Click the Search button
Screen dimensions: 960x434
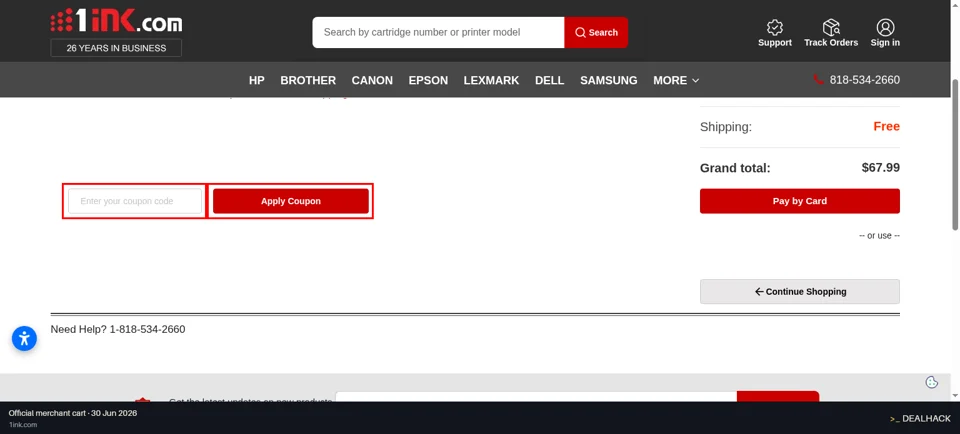(x=596, y=32)
